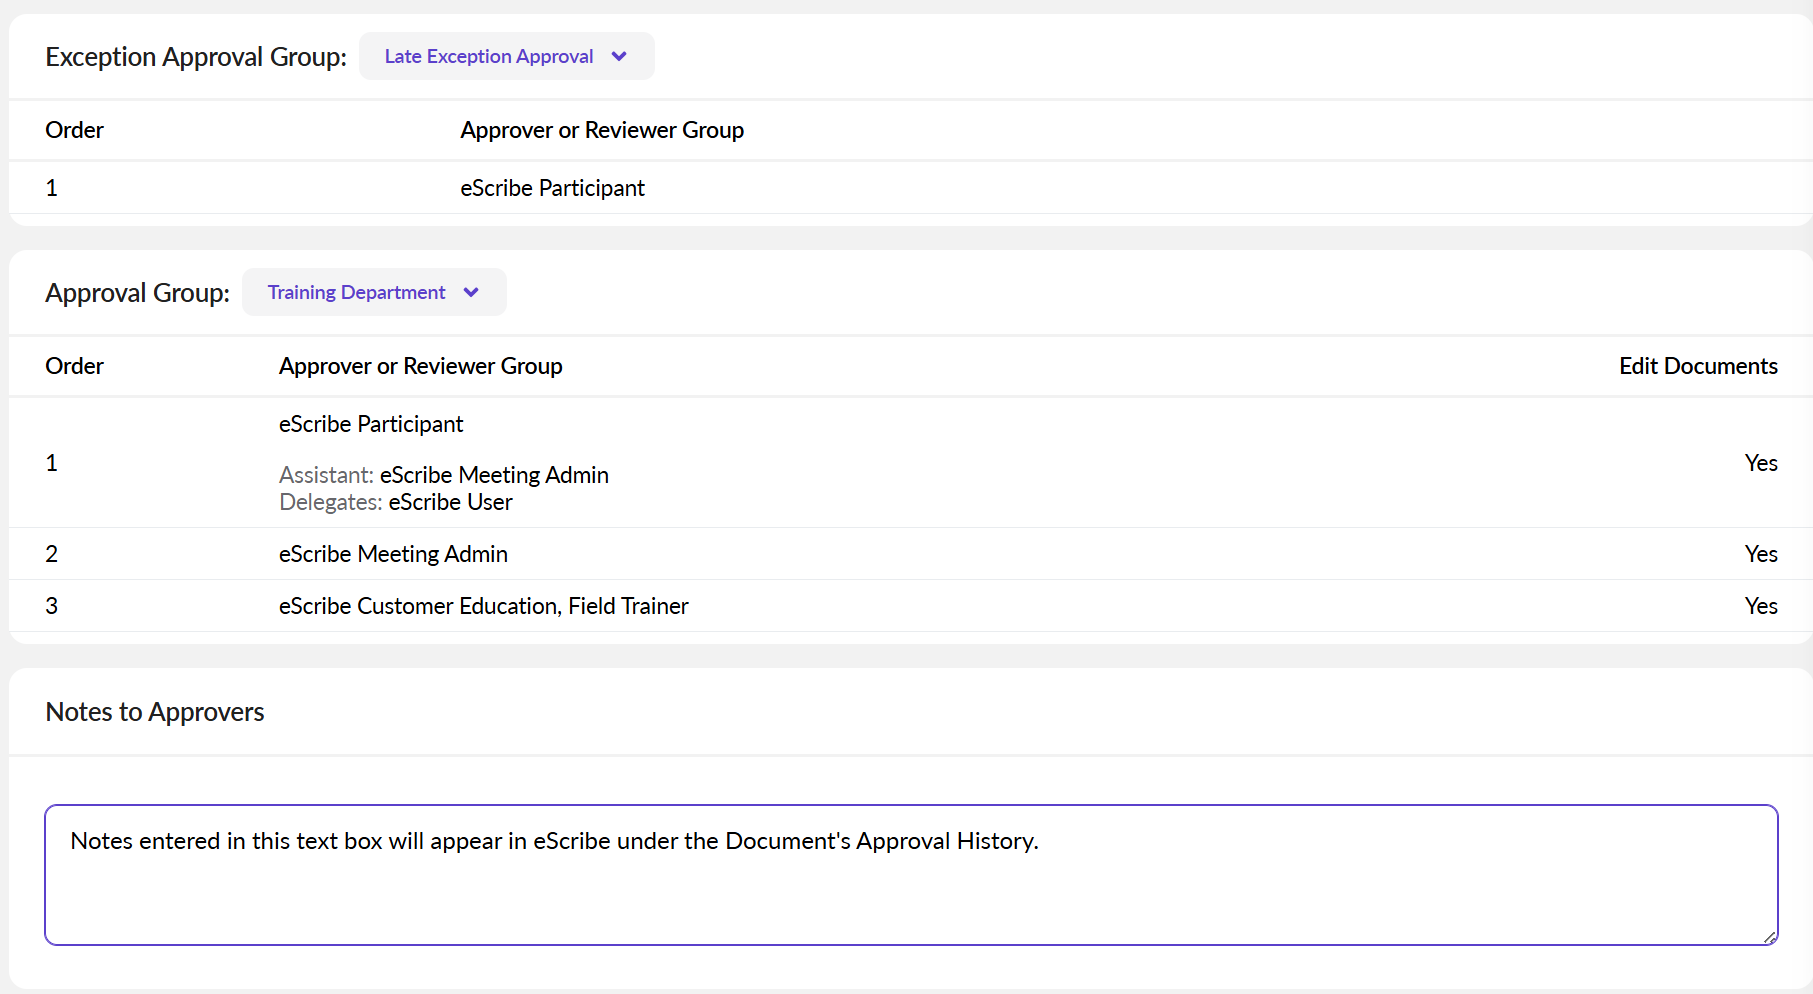Click inside the Notes to Approvers text box
1813x994 pixels.
(900, 875)
